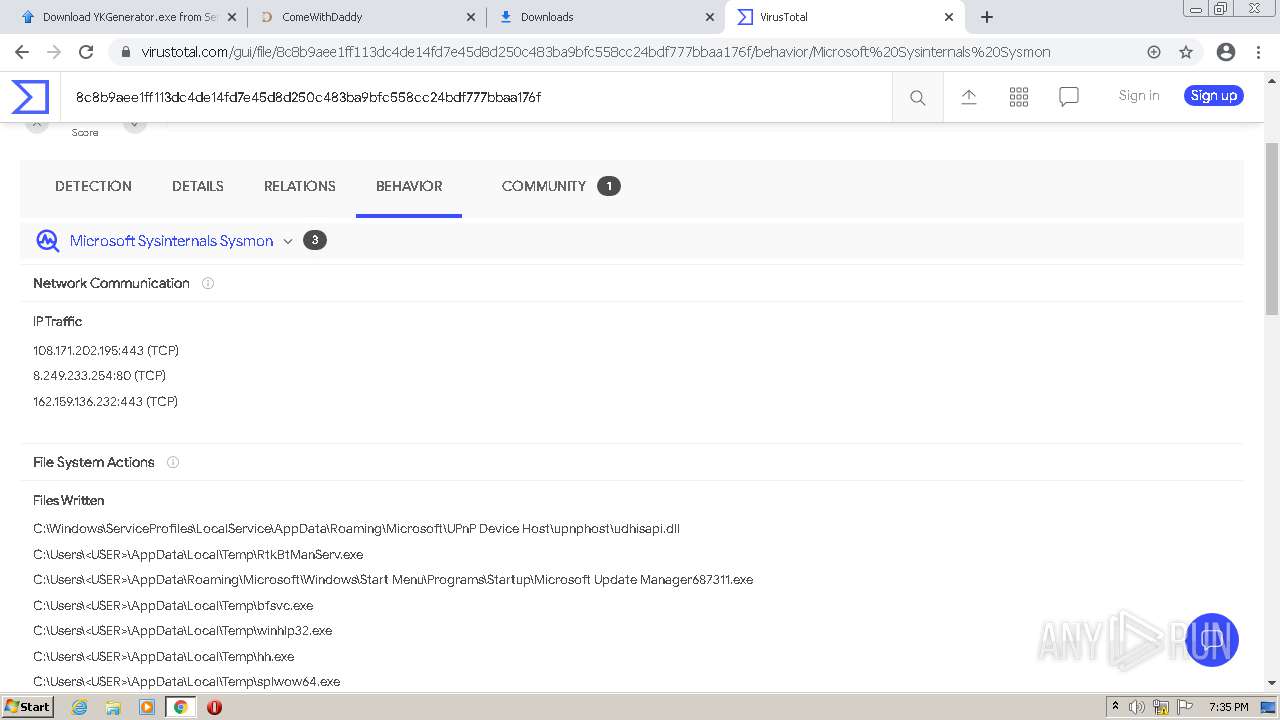
Task: Click the Start button
Action: click(x=27, y=707)
